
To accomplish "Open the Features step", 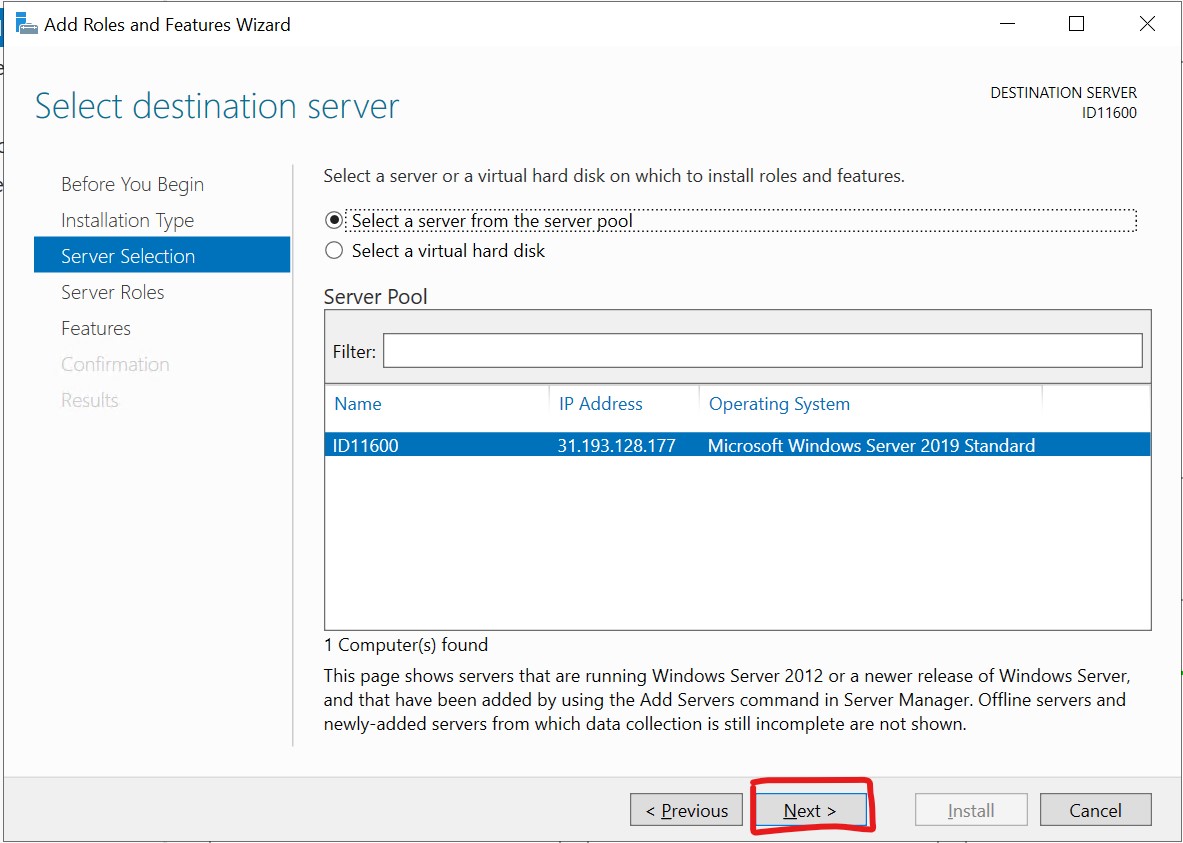I will (96, 328).
